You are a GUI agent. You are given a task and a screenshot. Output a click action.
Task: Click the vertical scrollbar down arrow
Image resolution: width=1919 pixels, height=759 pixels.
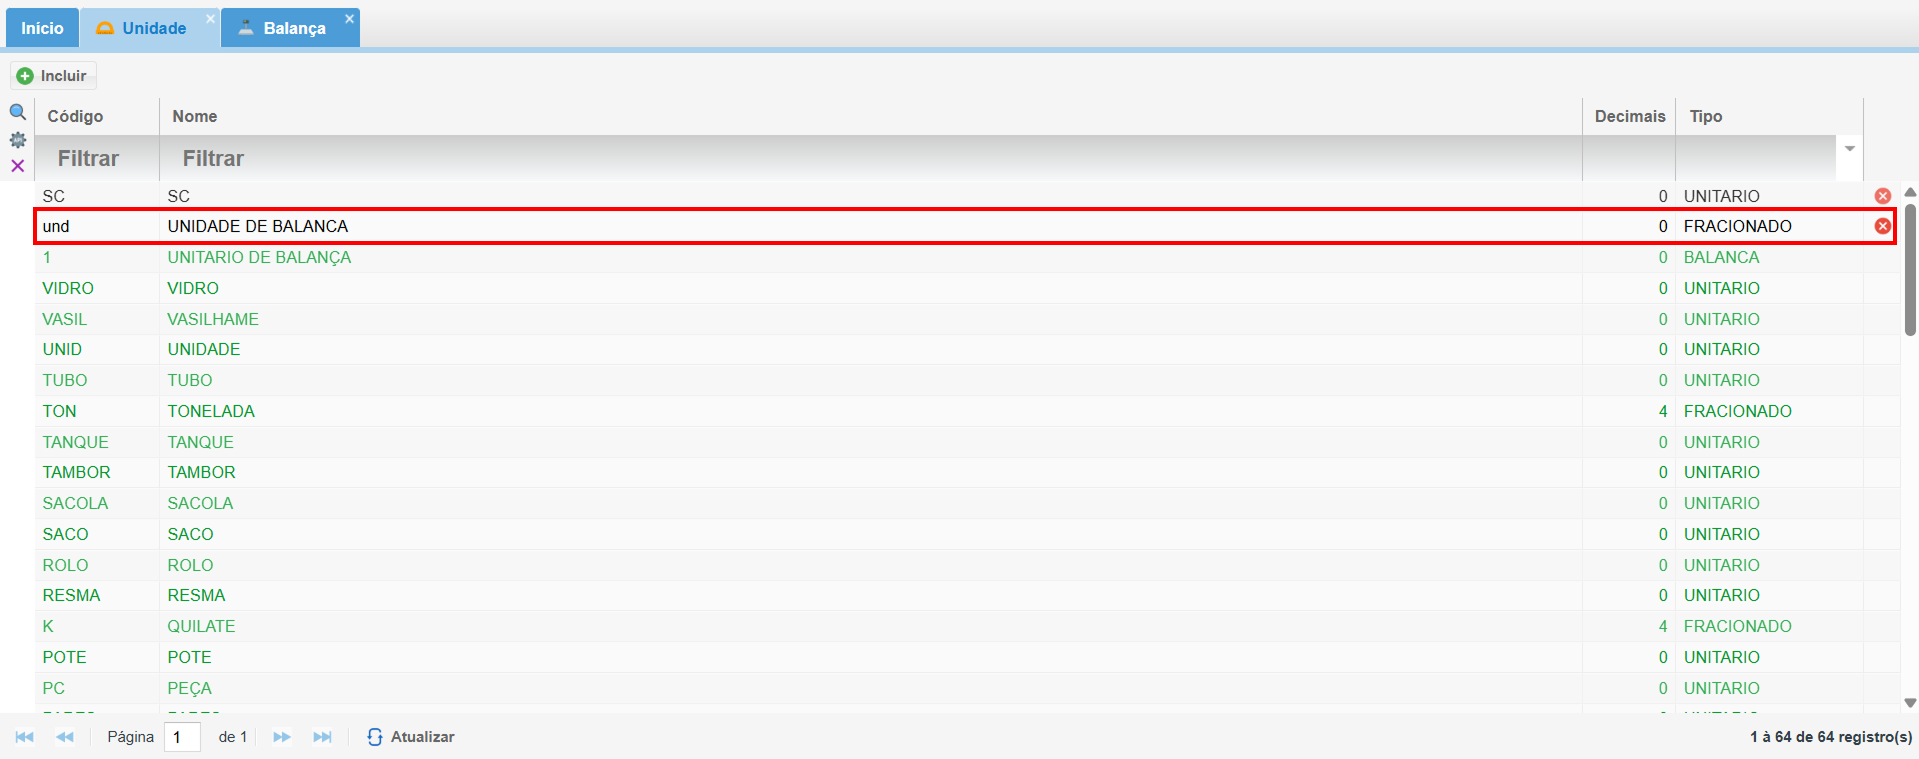pos(1910,703)
